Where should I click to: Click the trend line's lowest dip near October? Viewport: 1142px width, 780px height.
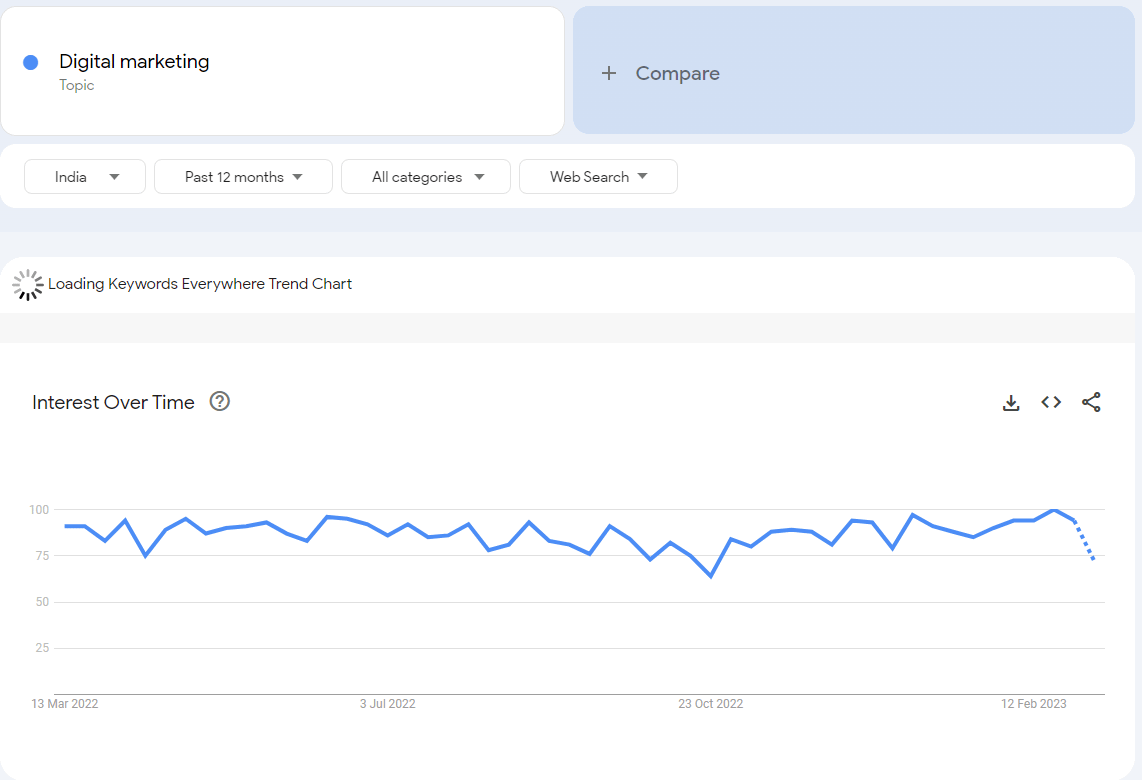click(x=711, y=576)
